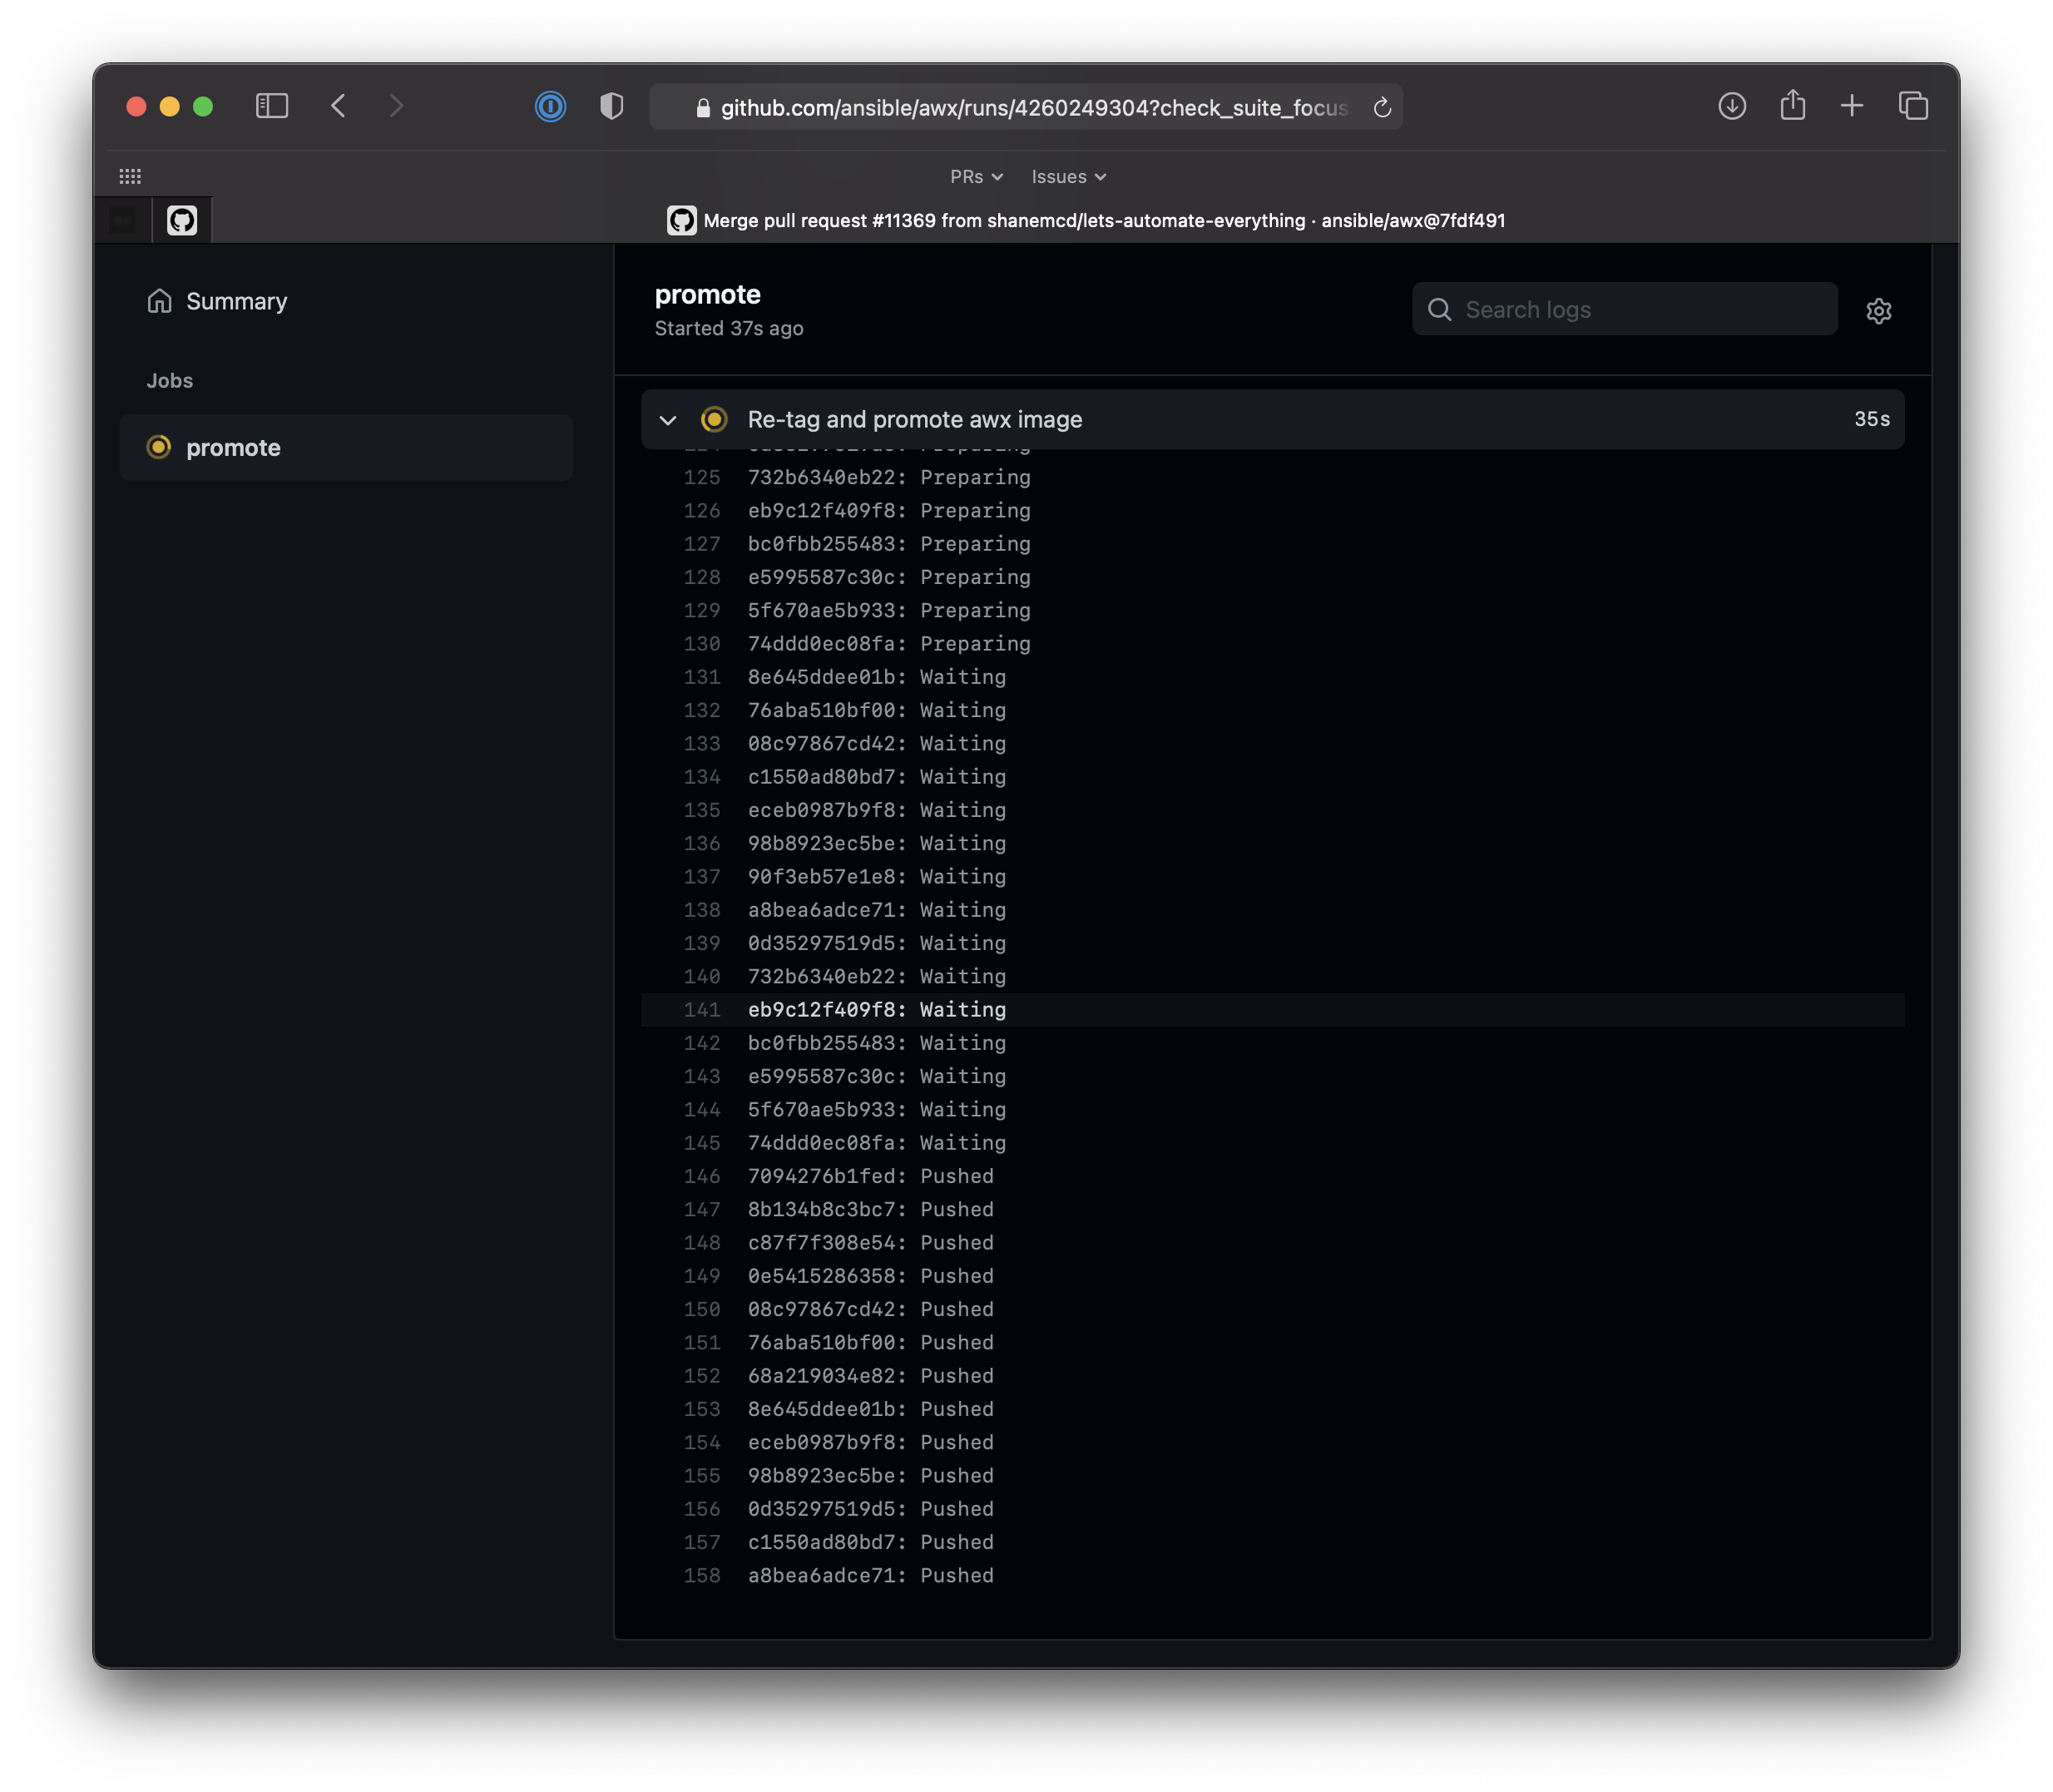
Task: Switch to the pinned GitHub tab
Action: point(182,220)
